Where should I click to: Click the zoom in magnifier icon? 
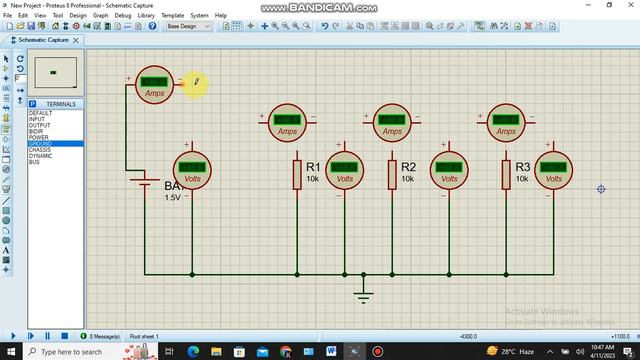coord(275,26)
